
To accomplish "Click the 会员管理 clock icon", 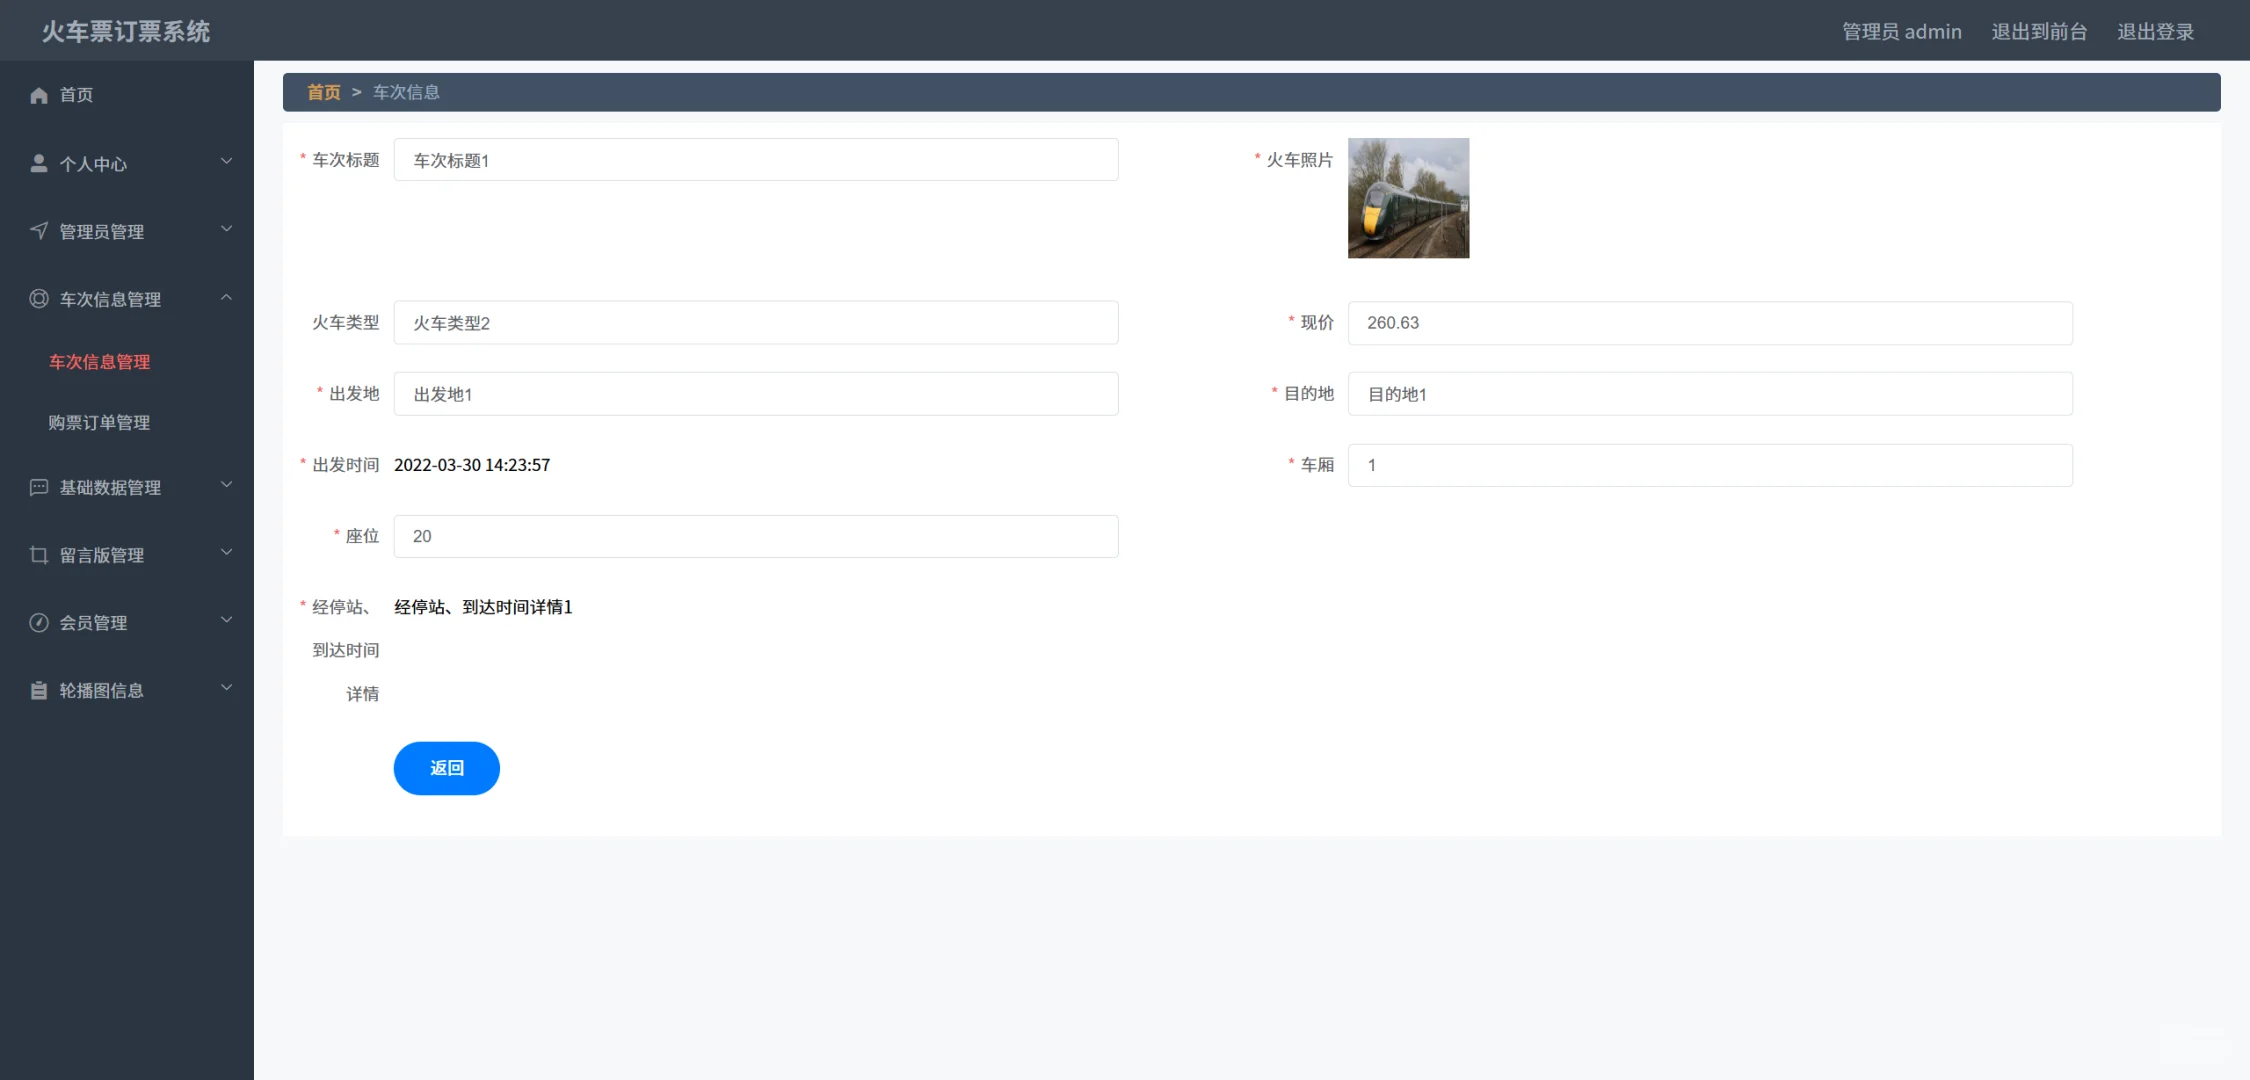I will [38, 622].
